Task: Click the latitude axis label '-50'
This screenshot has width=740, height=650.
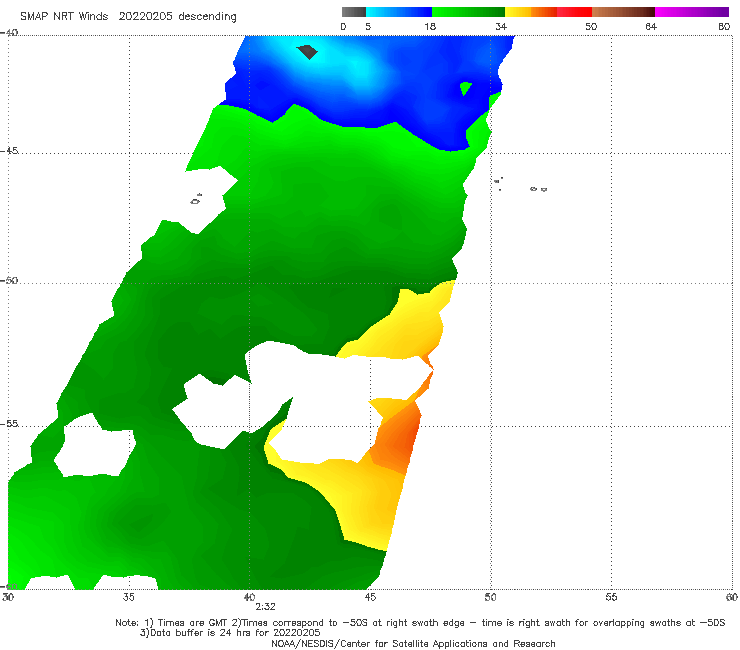Action: tap(9, 280)
